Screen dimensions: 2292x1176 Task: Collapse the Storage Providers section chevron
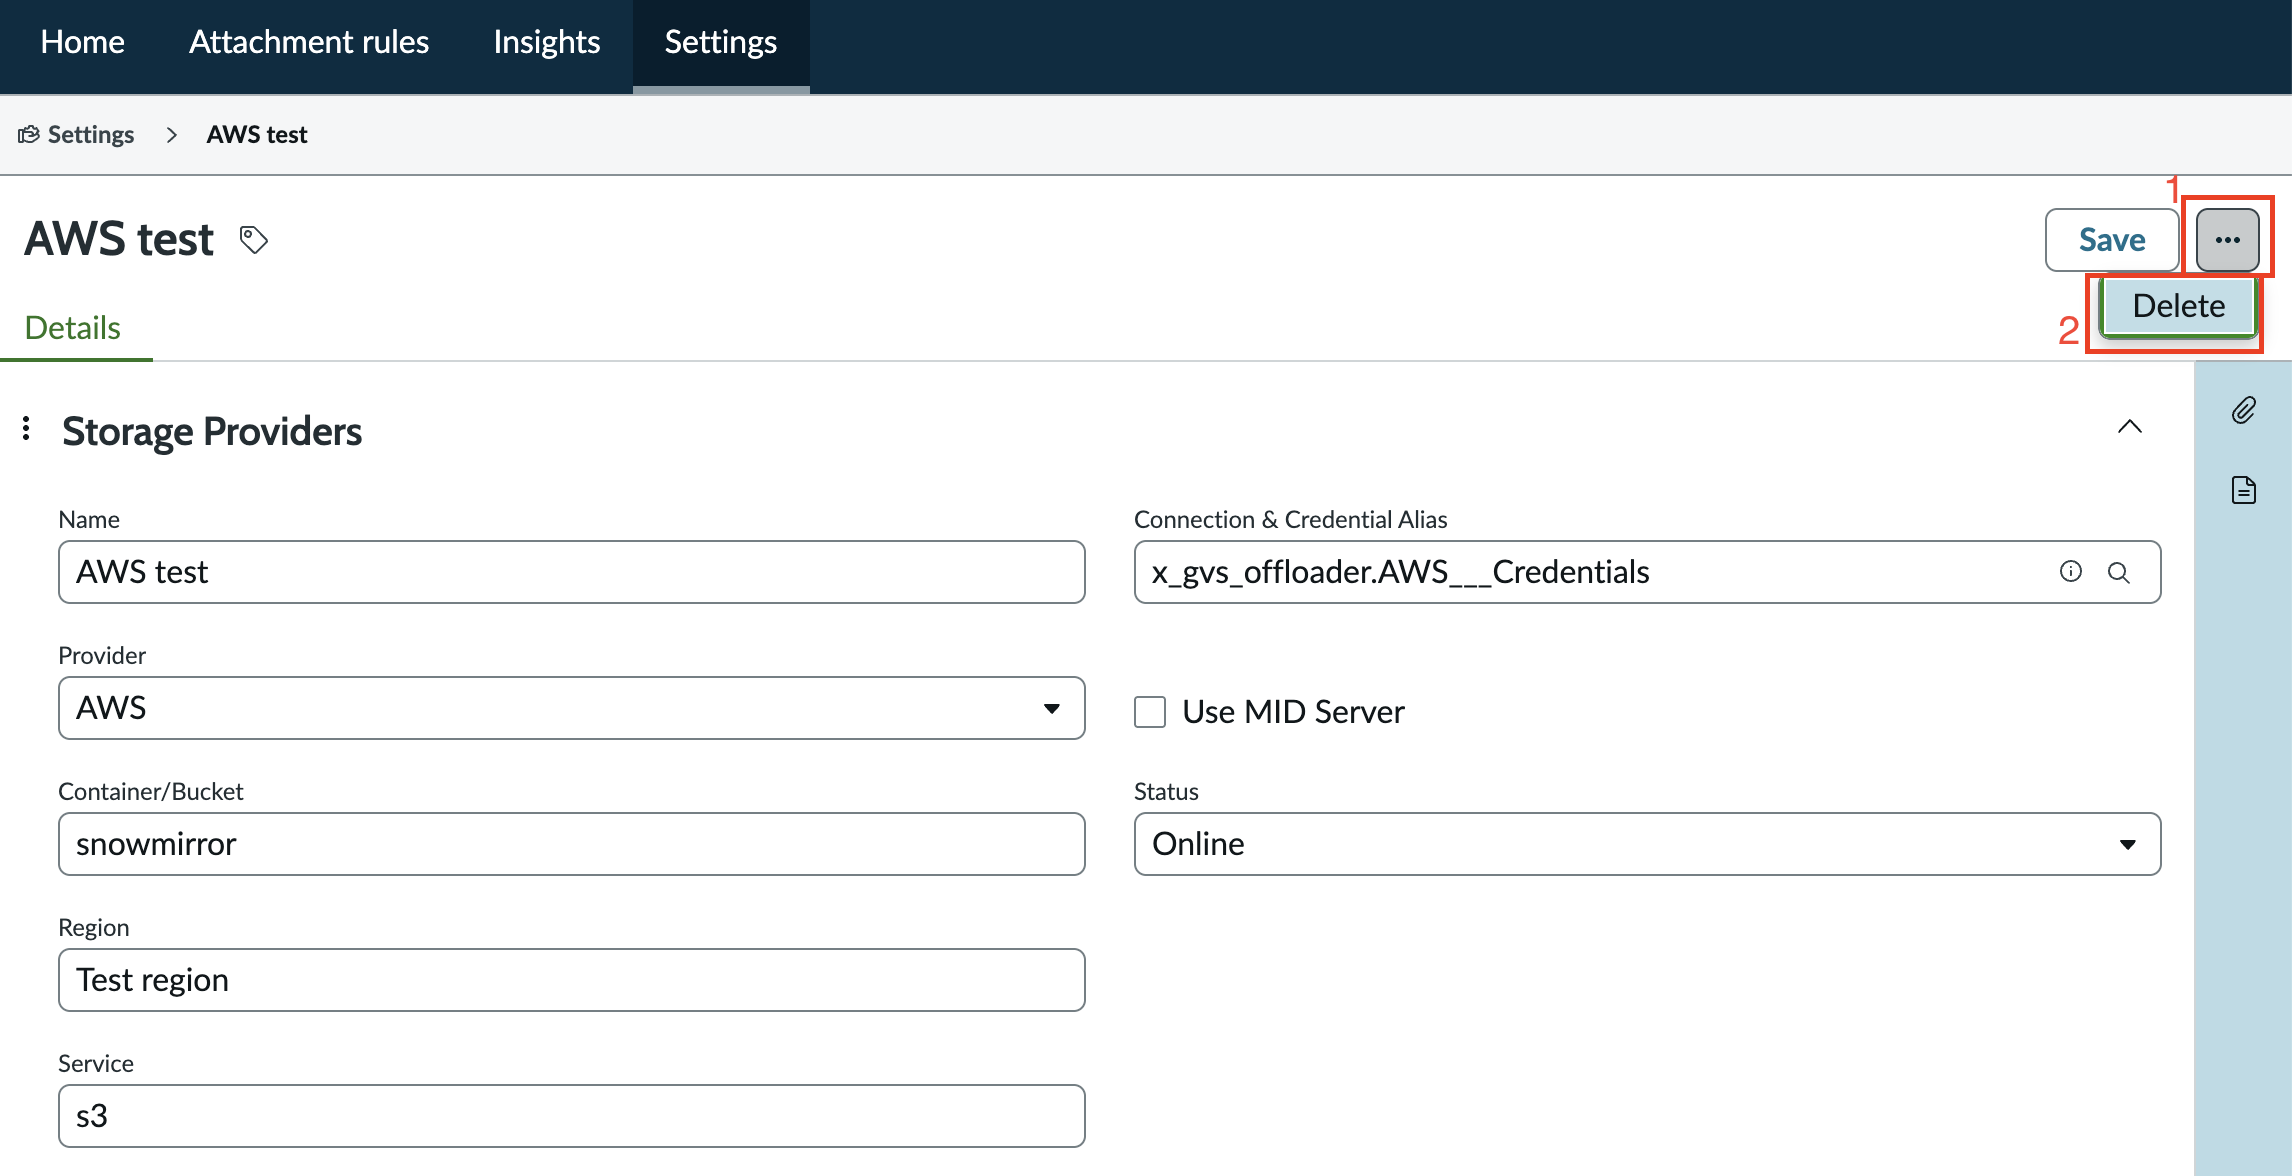[x=2130, y=427]
